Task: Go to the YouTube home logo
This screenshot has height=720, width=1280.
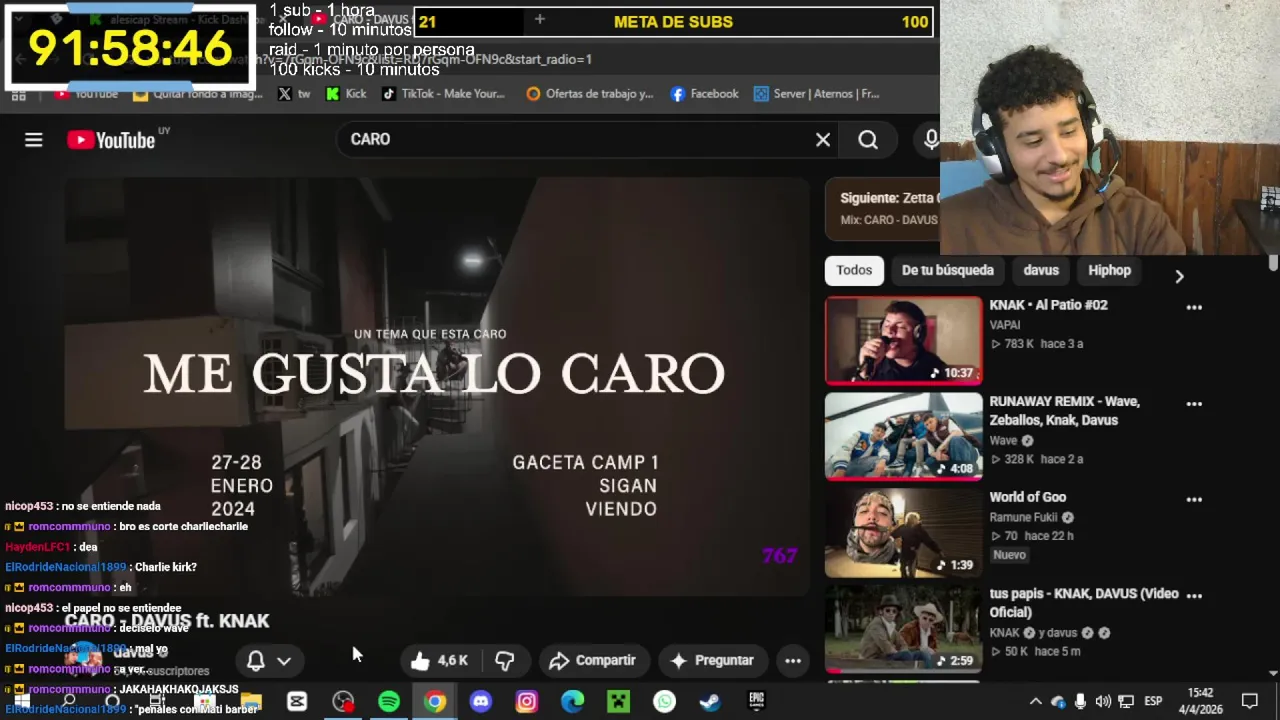Action: [111, 140]
